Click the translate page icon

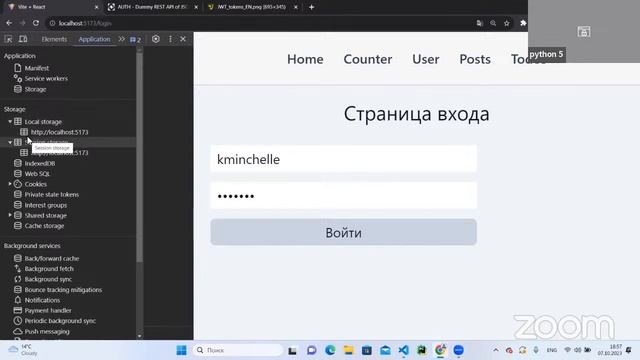tap(480, 23)
